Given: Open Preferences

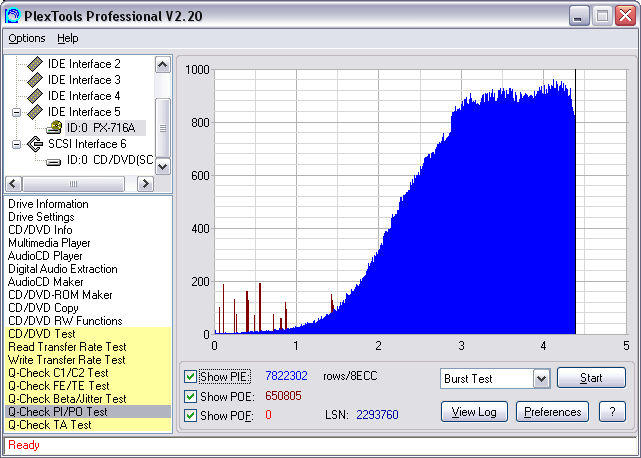Looking at the screenshot, I should pyautogui.click(x=552, y=412).
